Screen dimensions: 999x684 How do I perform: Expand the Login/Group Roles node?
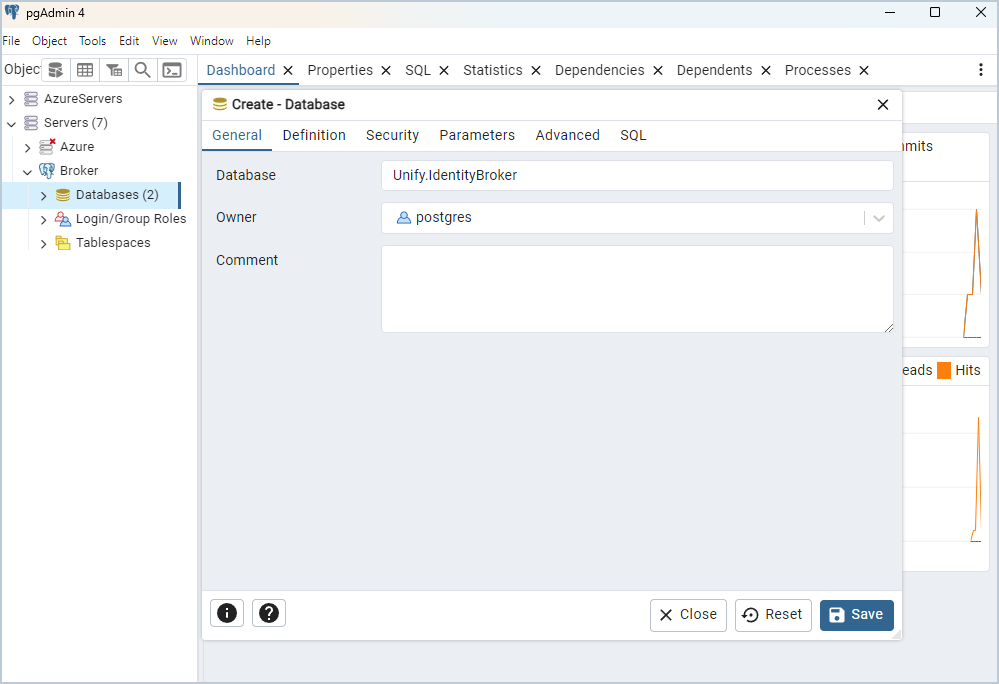43,220
